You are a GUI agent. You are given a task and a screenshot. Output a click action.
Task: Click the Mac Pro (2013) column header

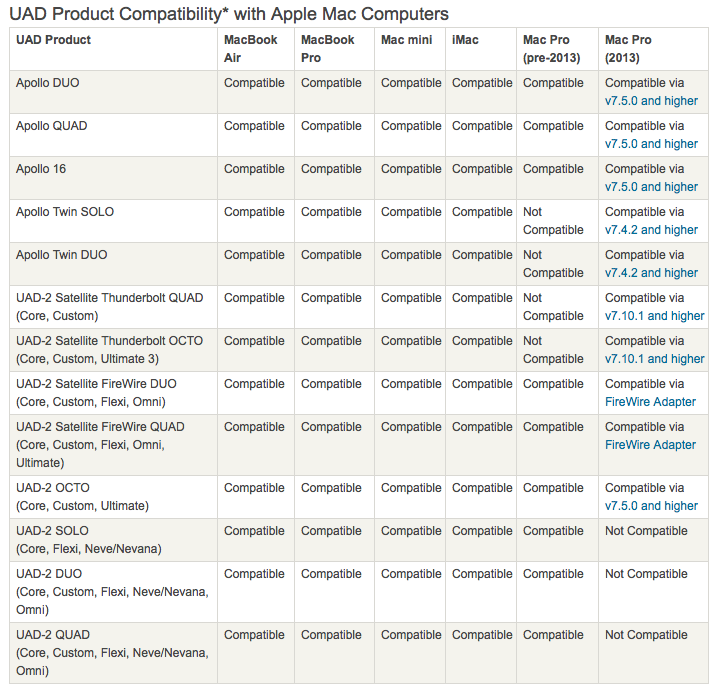pos(628,49)
